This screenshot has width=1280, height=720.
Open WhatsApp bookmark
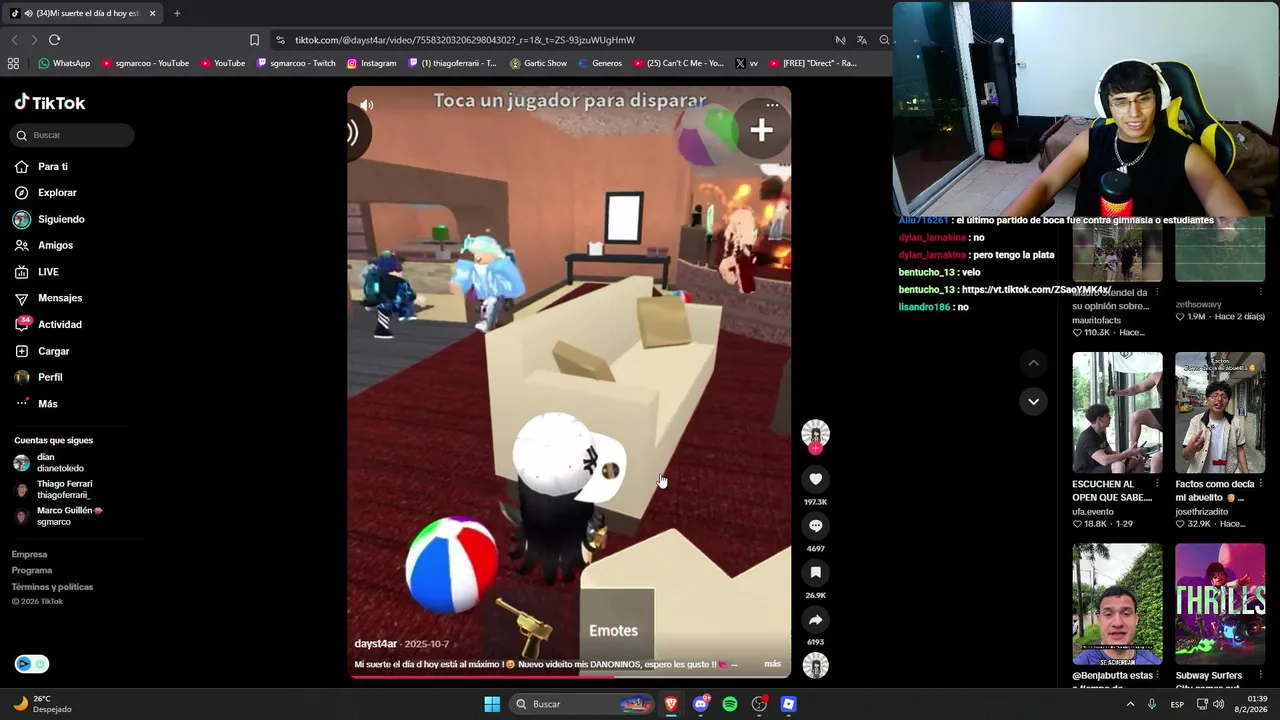pyautogui.click(x=64, y=63)
